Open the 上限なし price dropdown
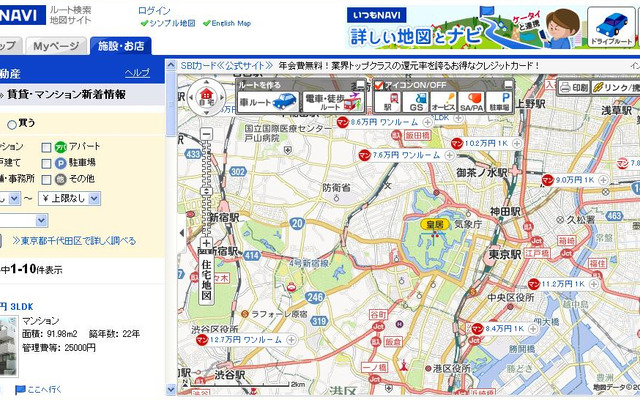Viewport: 640px width, 400px height. click(x=69, y=199)
